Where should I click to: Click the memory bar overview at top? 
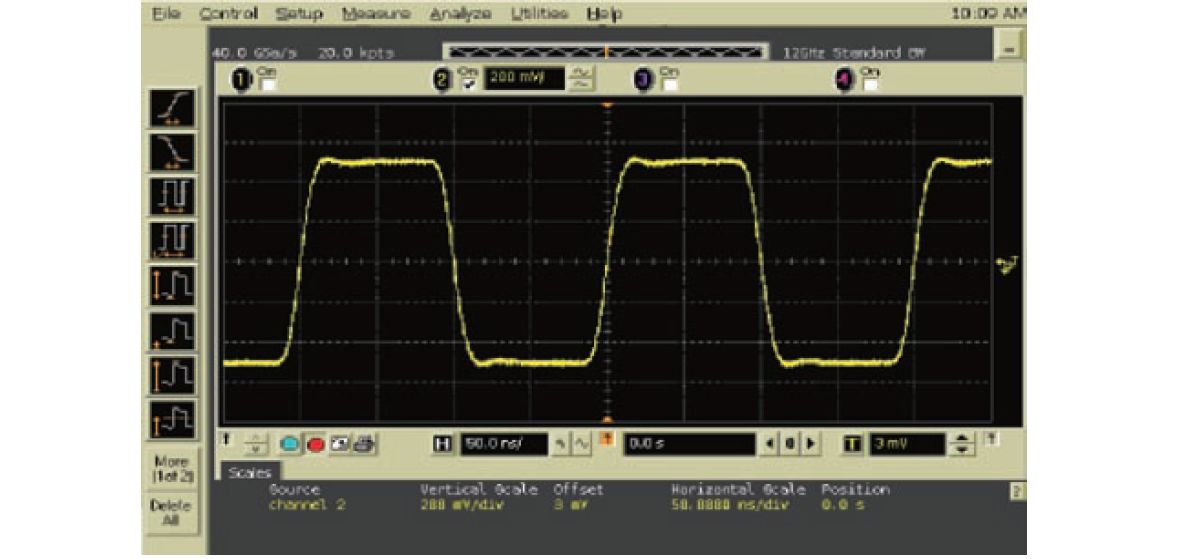(607, 52)
